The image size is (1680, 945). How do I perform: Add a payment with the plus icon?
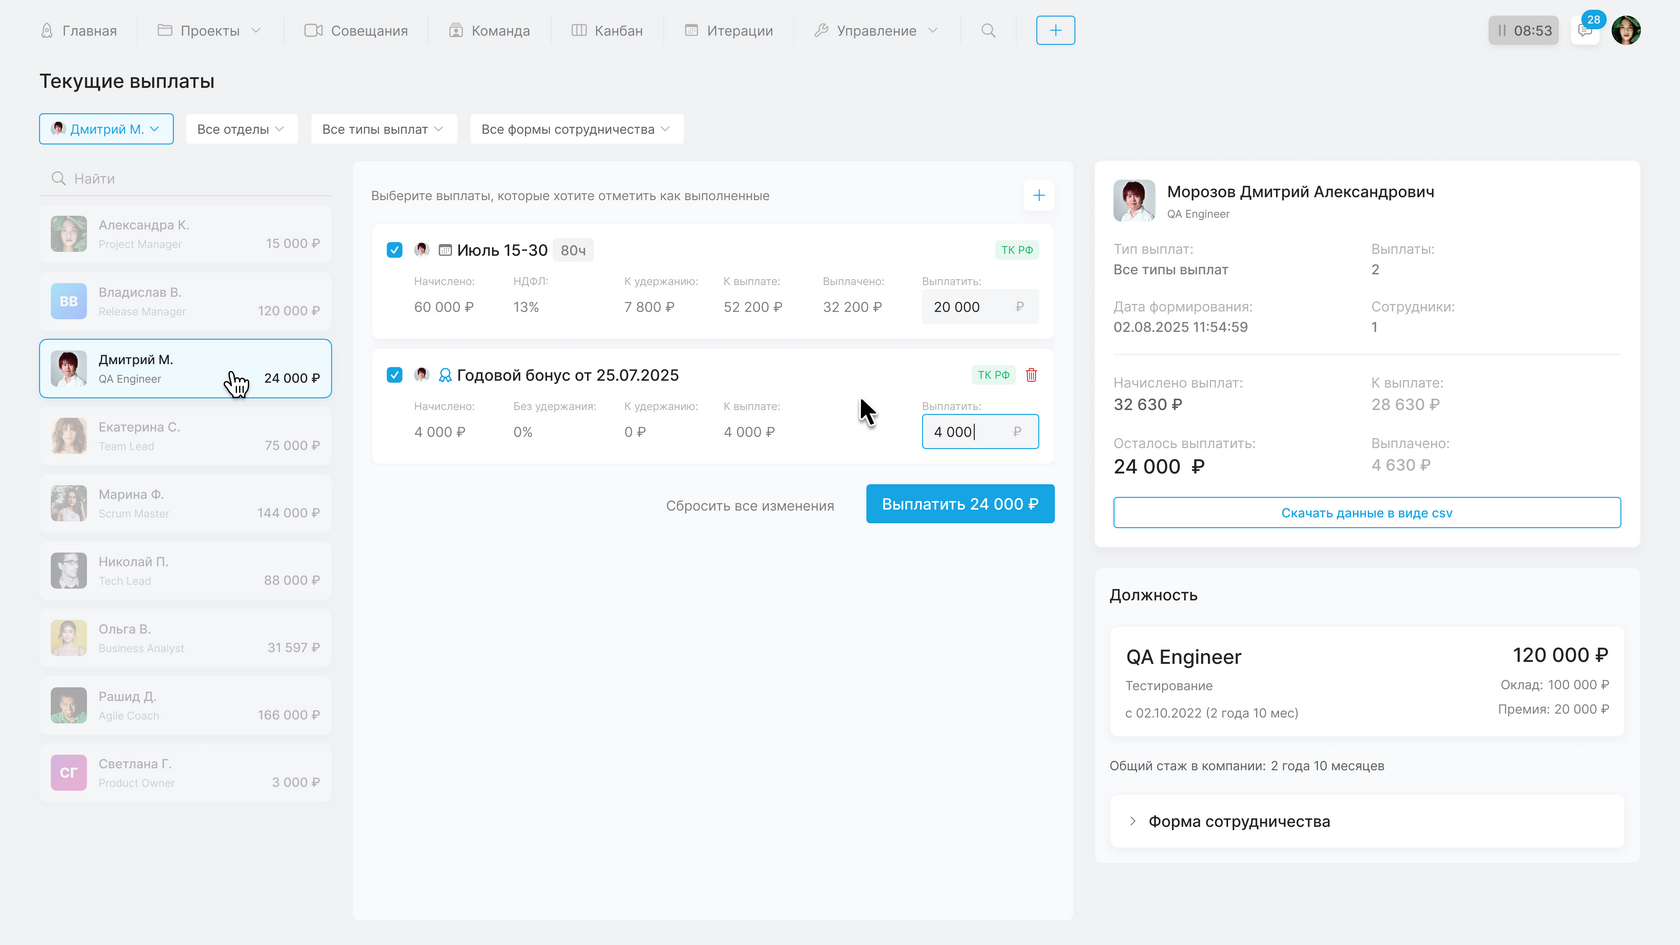(x=1039, y=196)
